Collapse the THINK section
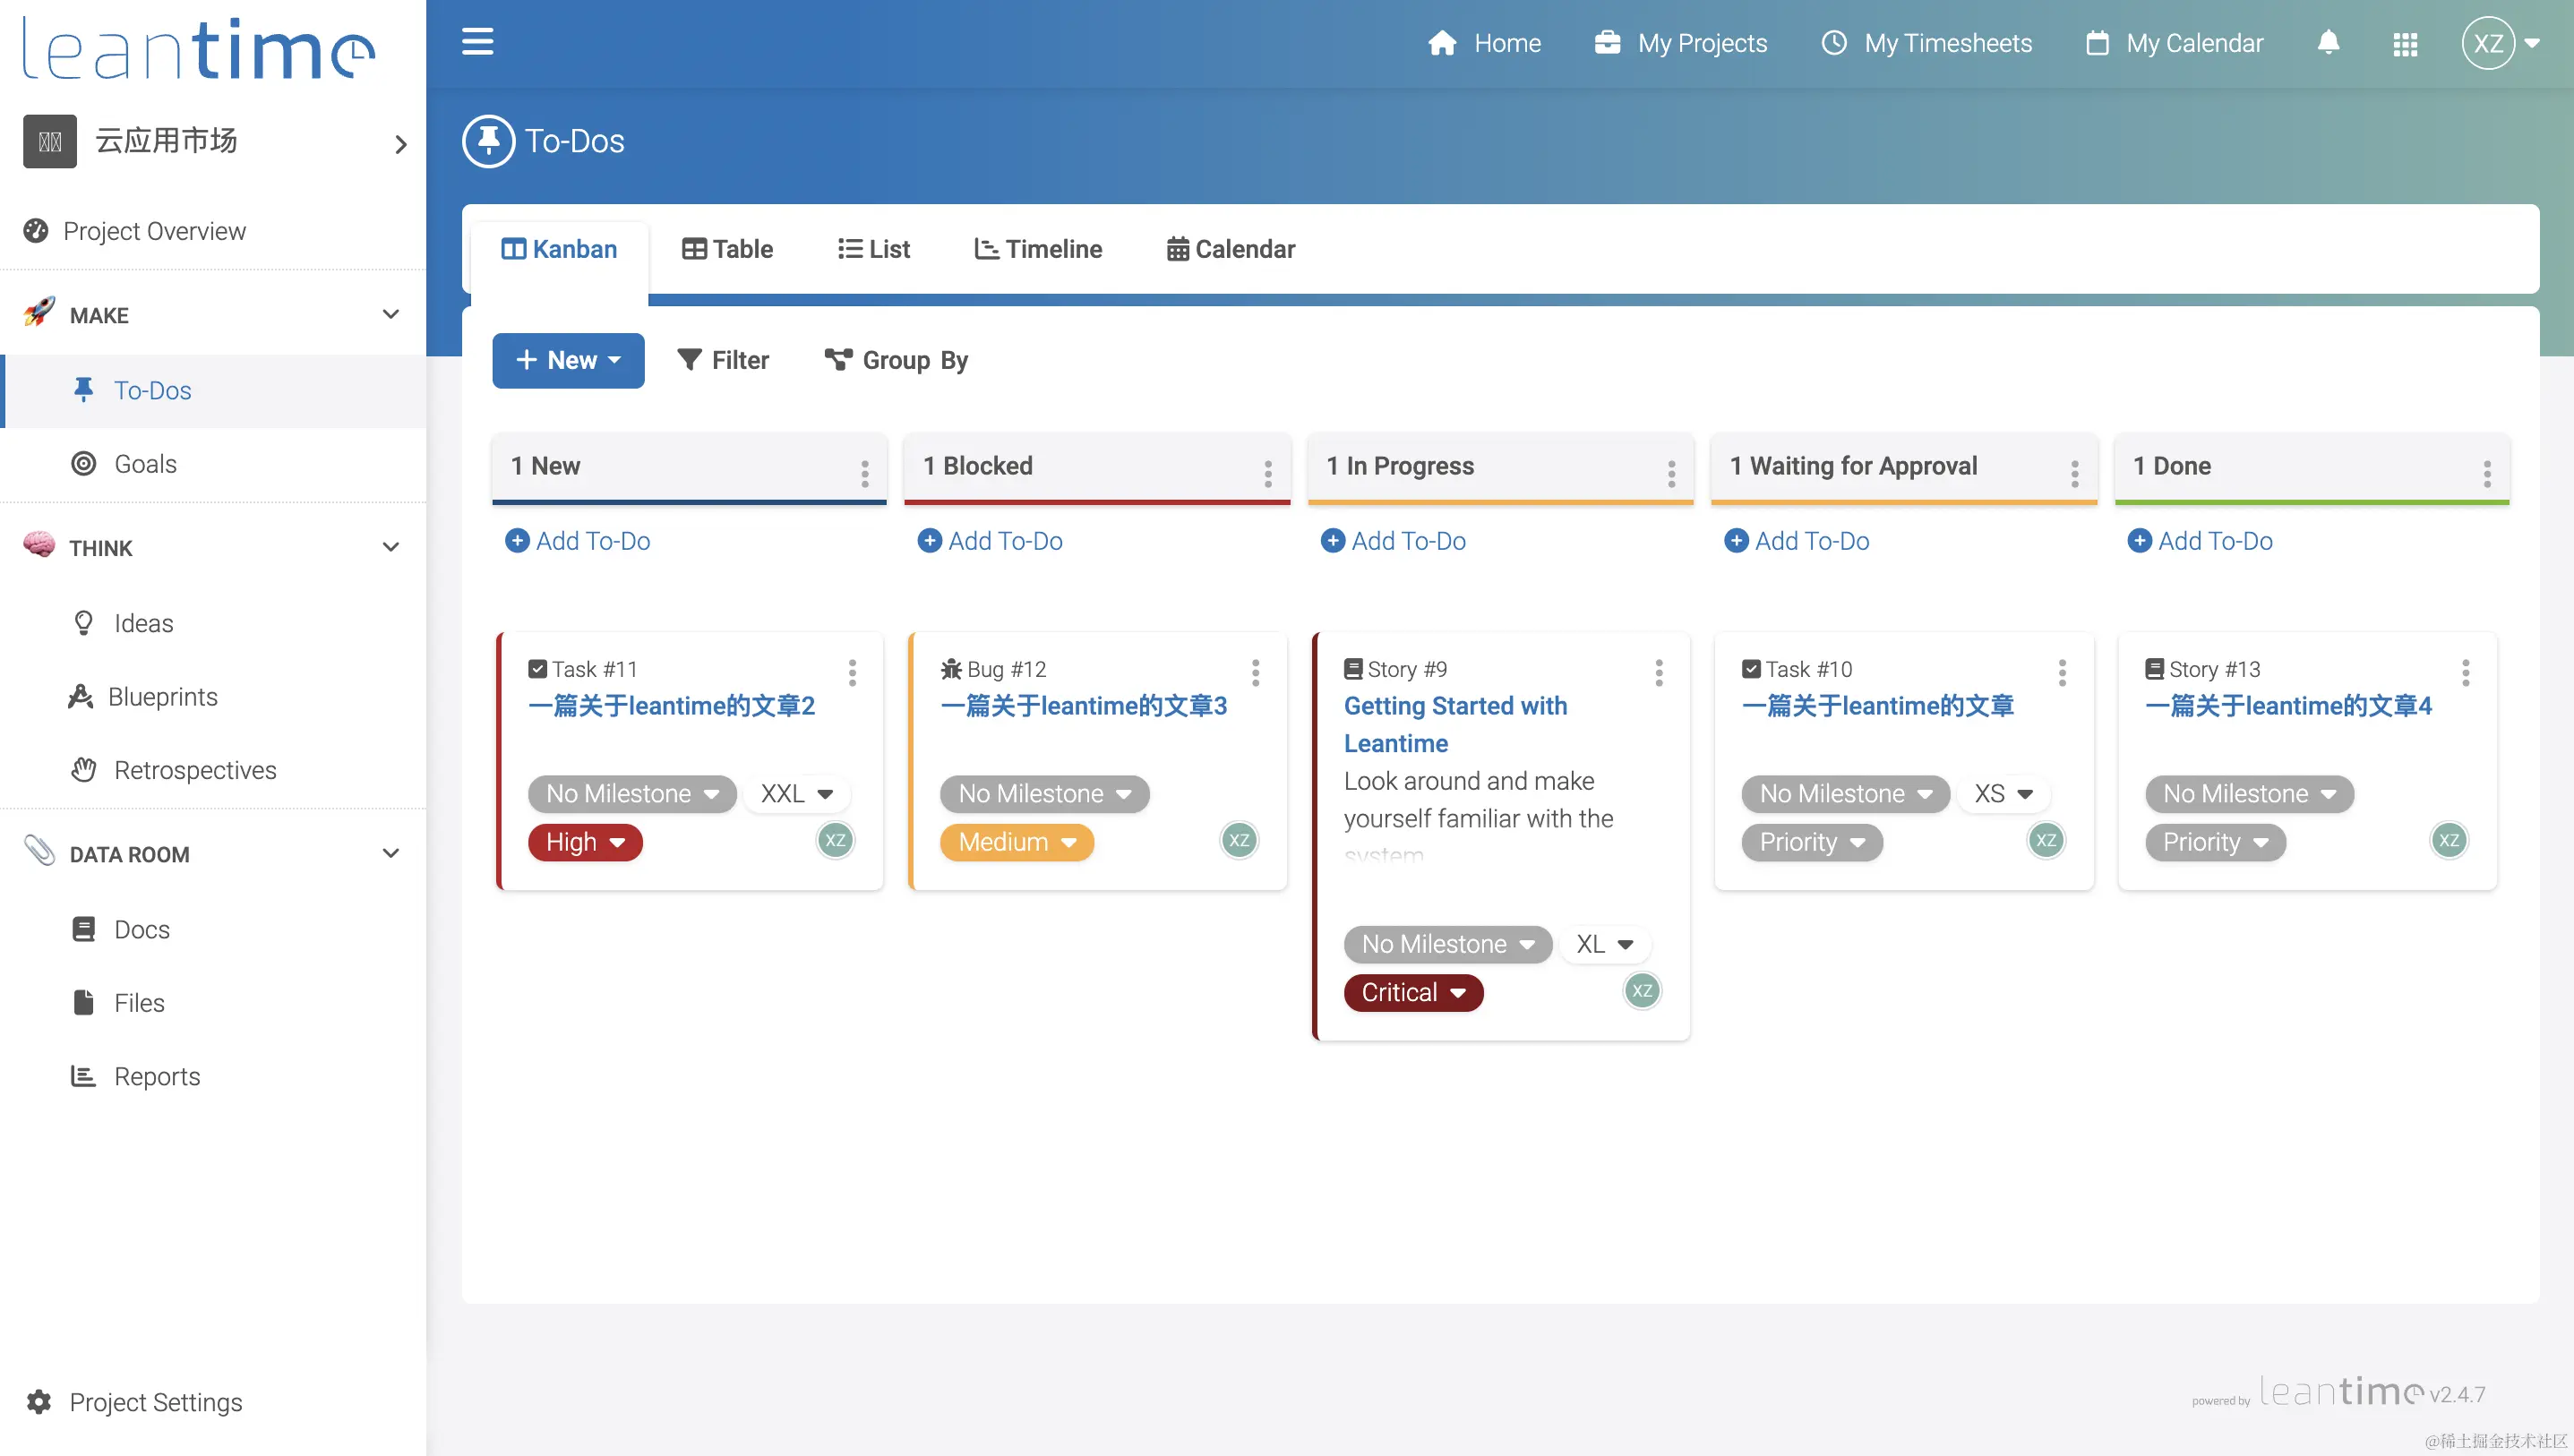This screenshot has width=2574, height=1456. click(x=391, y=547)
